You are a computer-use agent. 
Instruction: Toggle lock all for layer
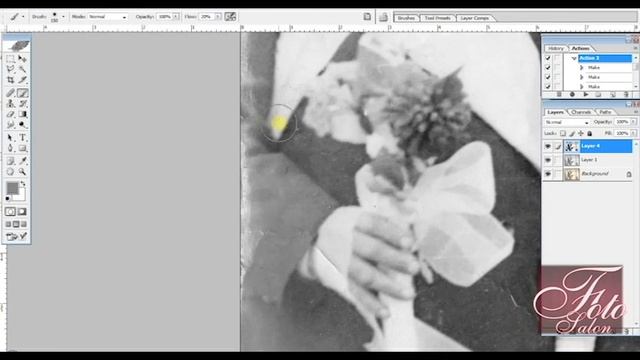[589, 133]
